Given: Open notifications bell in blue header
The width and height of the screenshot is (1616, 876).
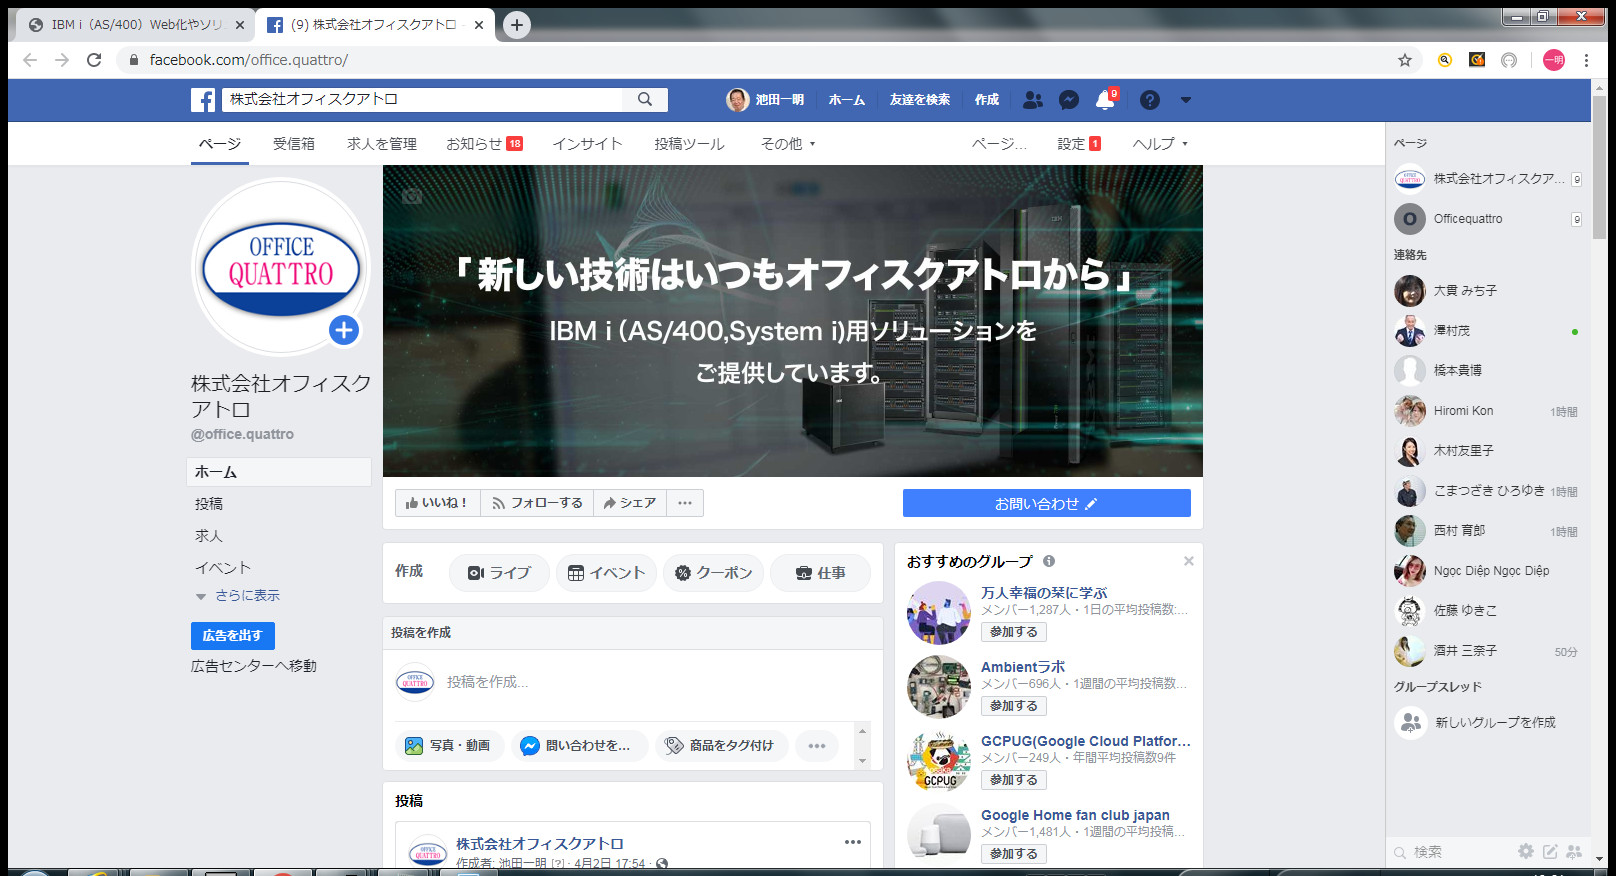Looking at the screenshot, I should [x=1104, y=100].
